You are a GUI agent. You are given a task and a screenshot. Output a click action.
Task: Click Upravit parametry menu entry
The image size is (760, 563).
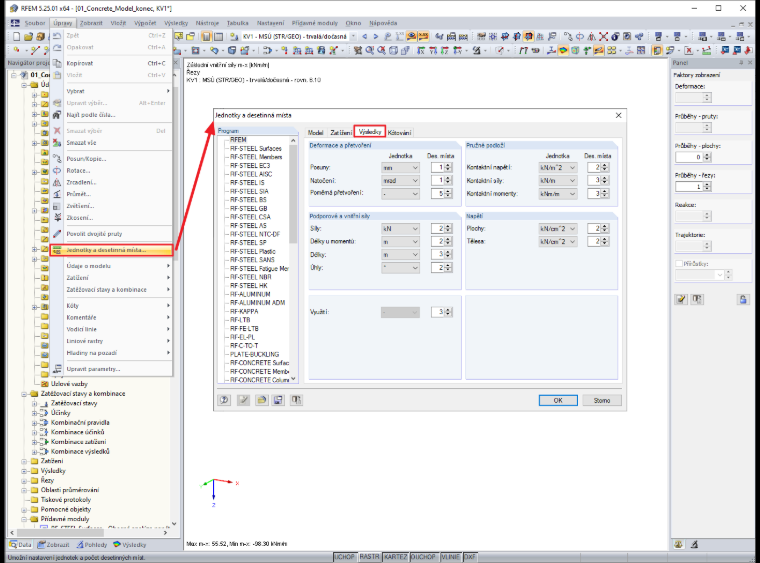[x=111, y=369]
